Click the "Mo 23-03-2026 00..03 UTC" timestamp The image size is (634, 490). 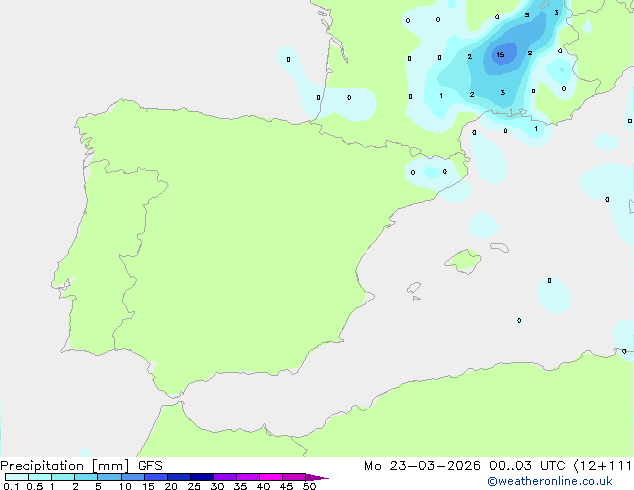(465, 466)
